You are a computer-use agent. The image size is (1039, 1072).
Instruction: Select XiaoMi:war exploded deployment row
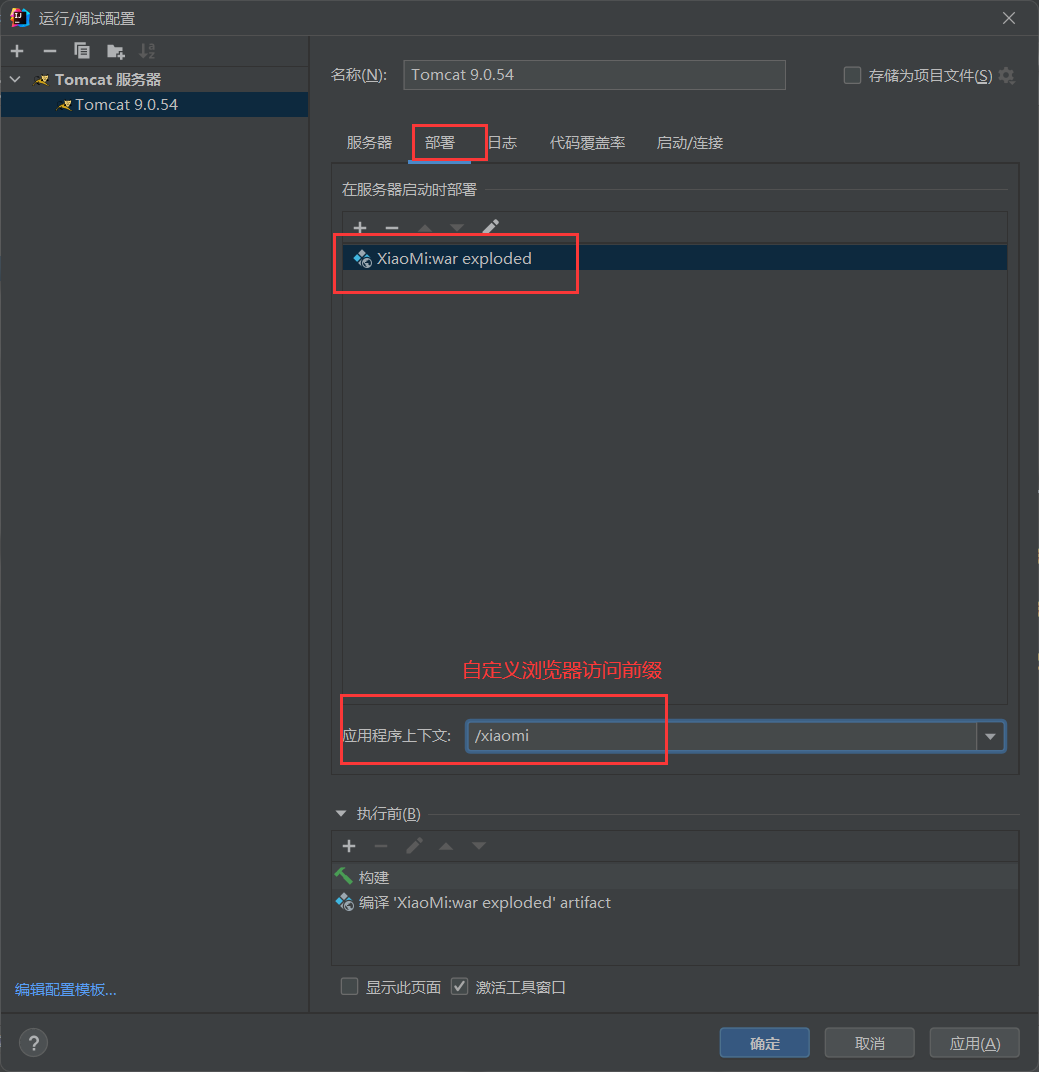[674, 258]
